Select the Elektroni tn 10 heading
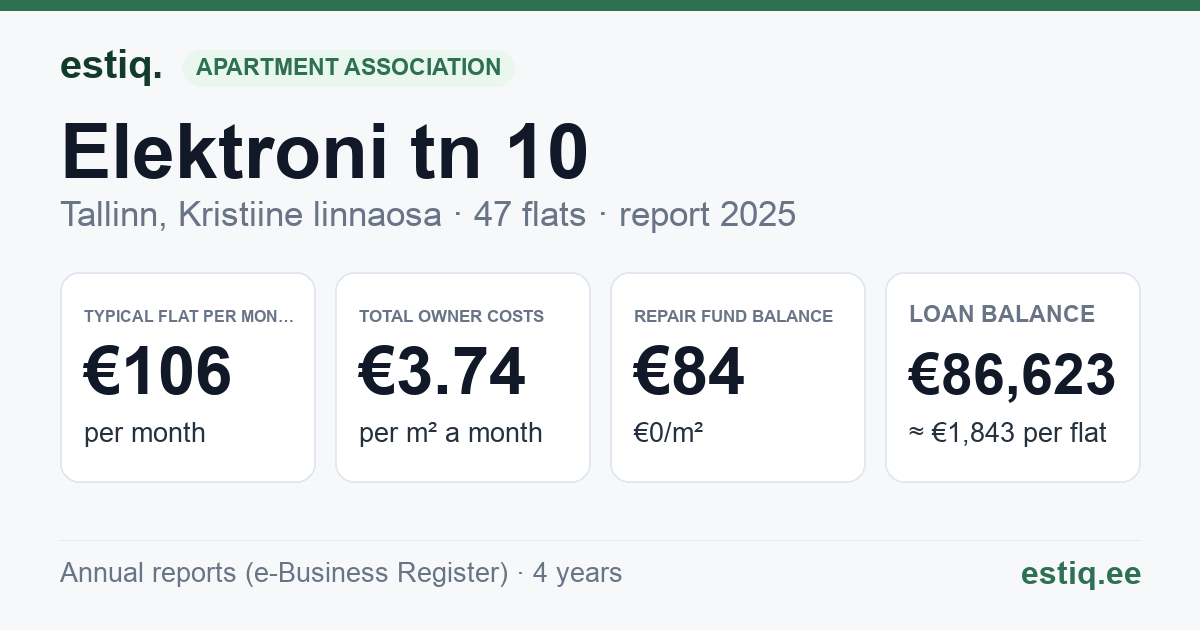This screenshot has width=1200, height=630. [x=325, y=152]
